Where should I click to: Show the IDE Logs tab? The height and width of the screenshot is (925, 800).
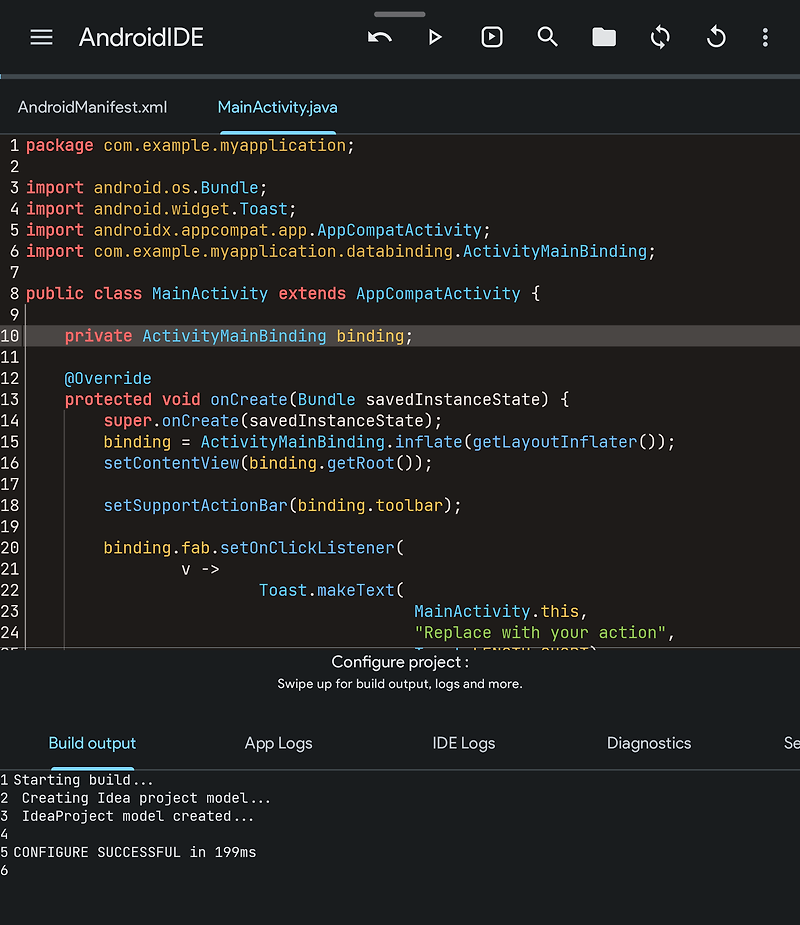coord(464,743)
